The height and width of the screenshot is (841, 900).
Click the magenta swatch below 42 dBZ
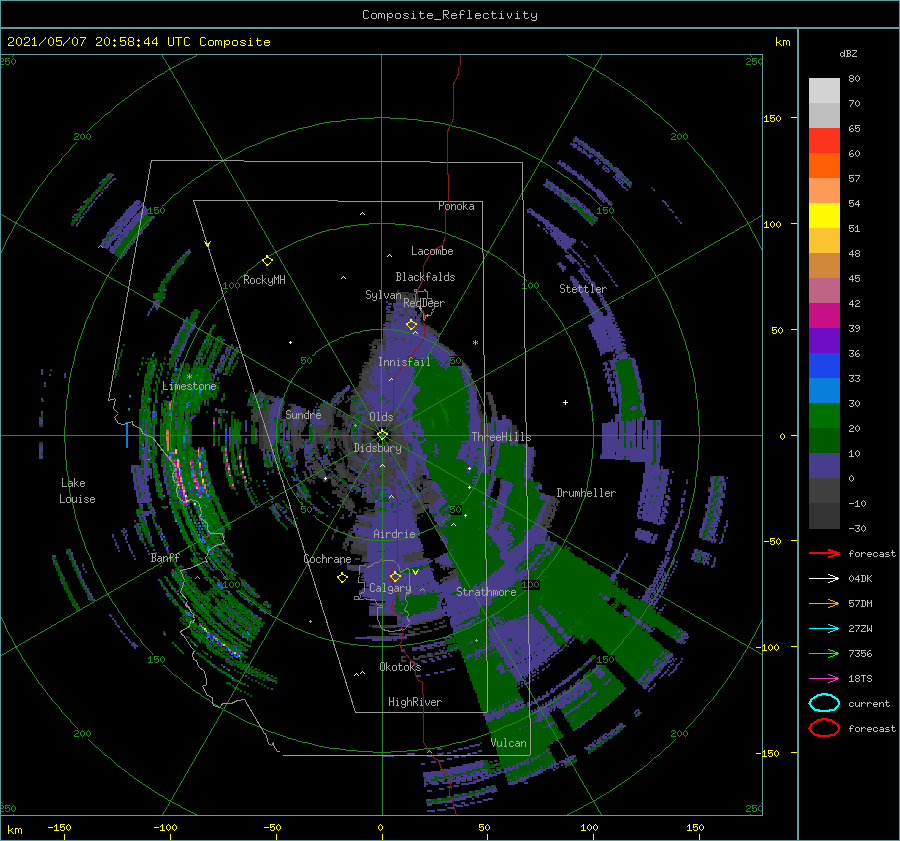(824, 316)
